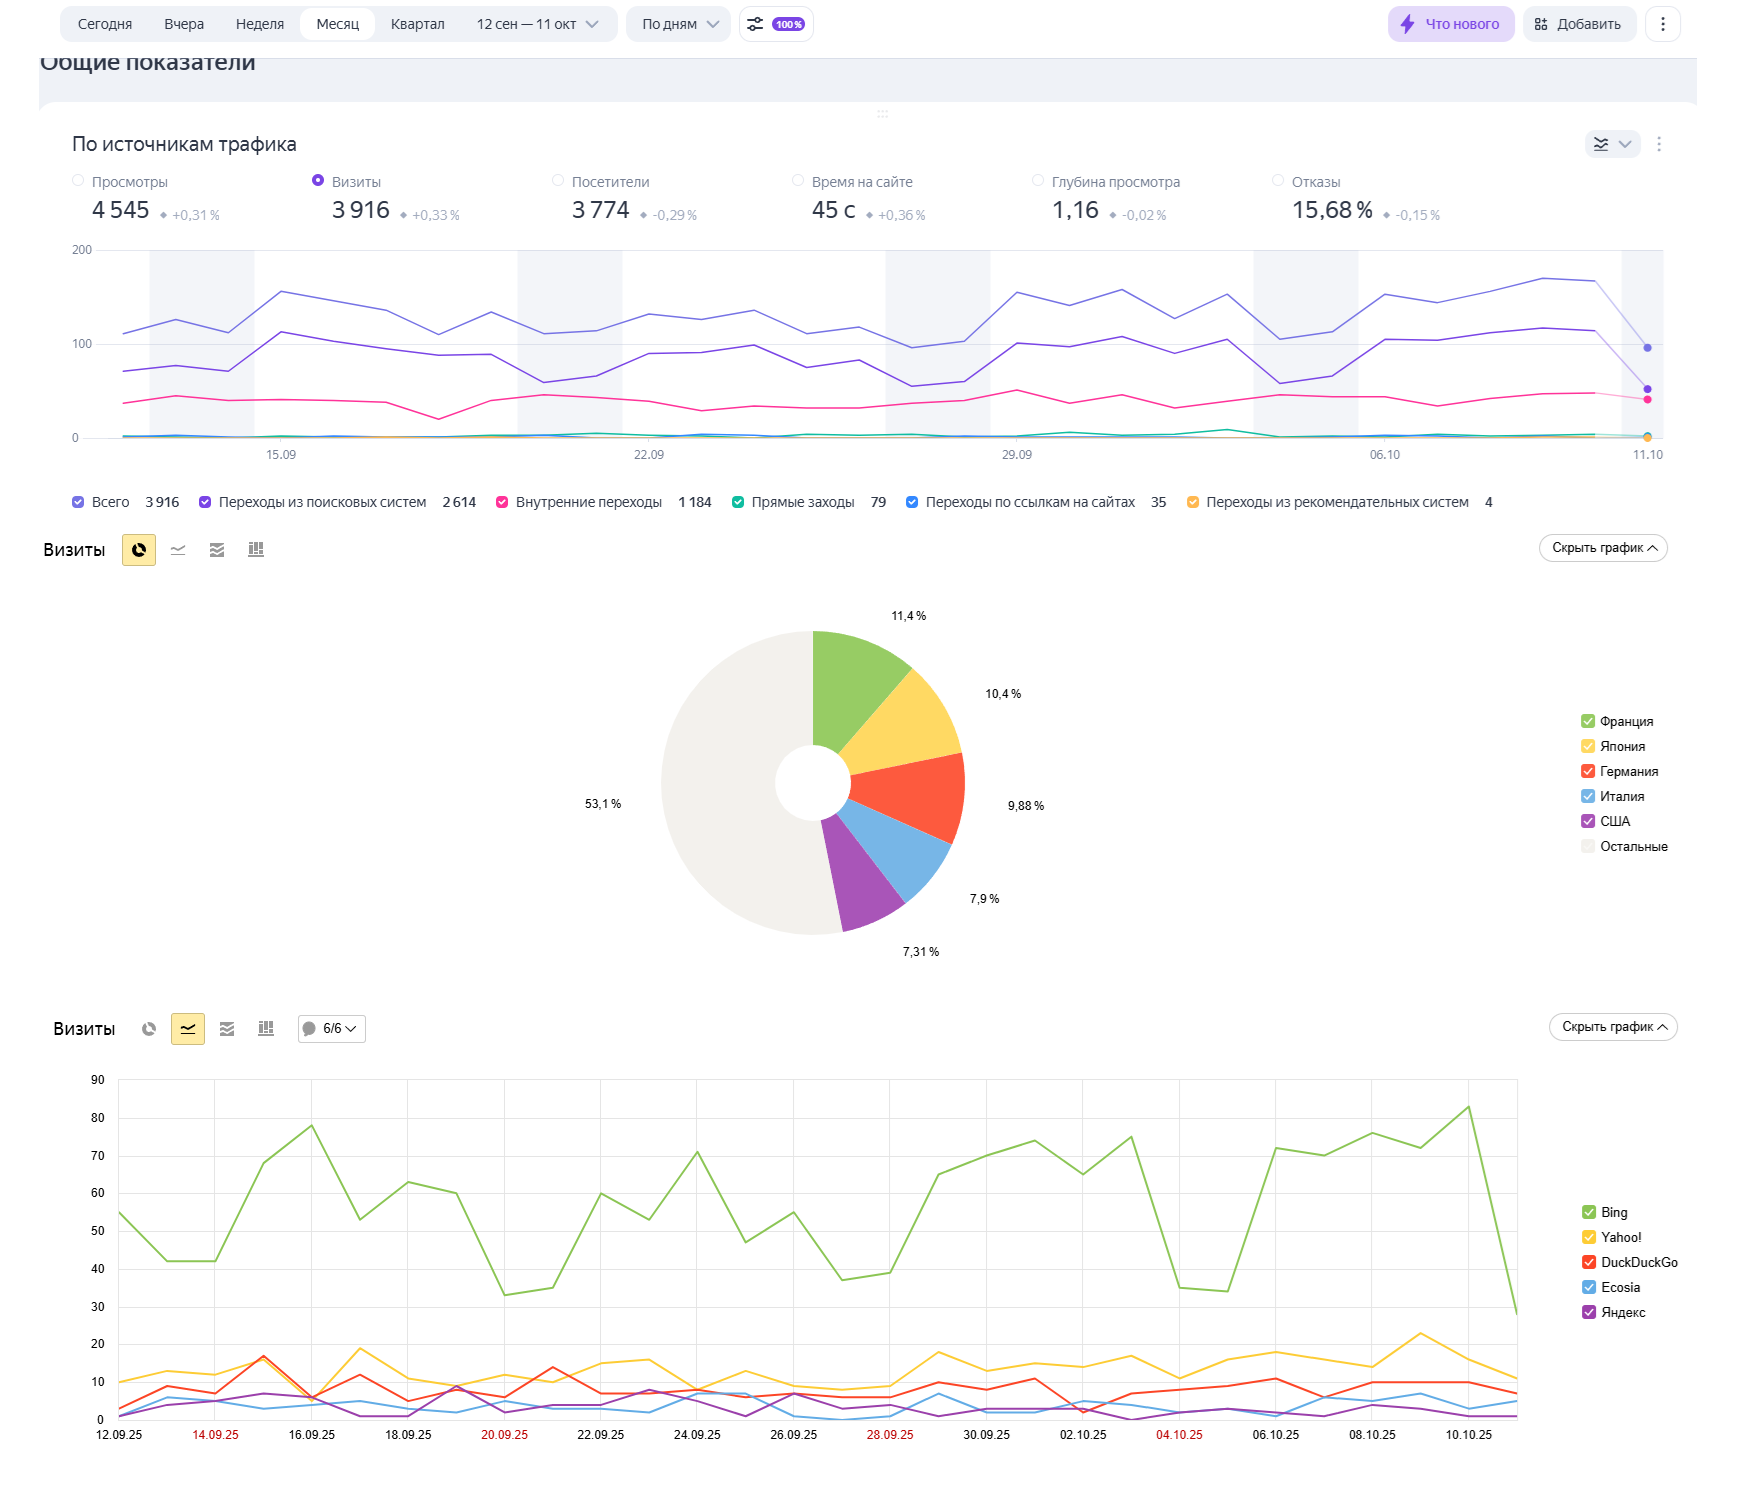This screenshot has height=1488, width=1739.
Task: Open the 12 сен — 11 окт date range dropdown
Action: point(537,24)
